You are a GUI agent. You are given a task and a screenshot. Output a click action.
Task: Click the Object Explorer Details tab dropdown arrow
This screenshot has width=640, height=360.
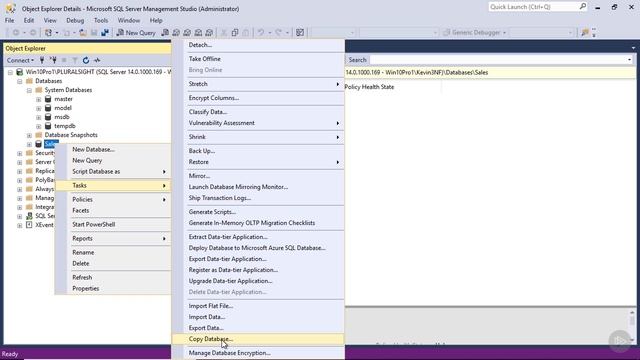point(633,48)
